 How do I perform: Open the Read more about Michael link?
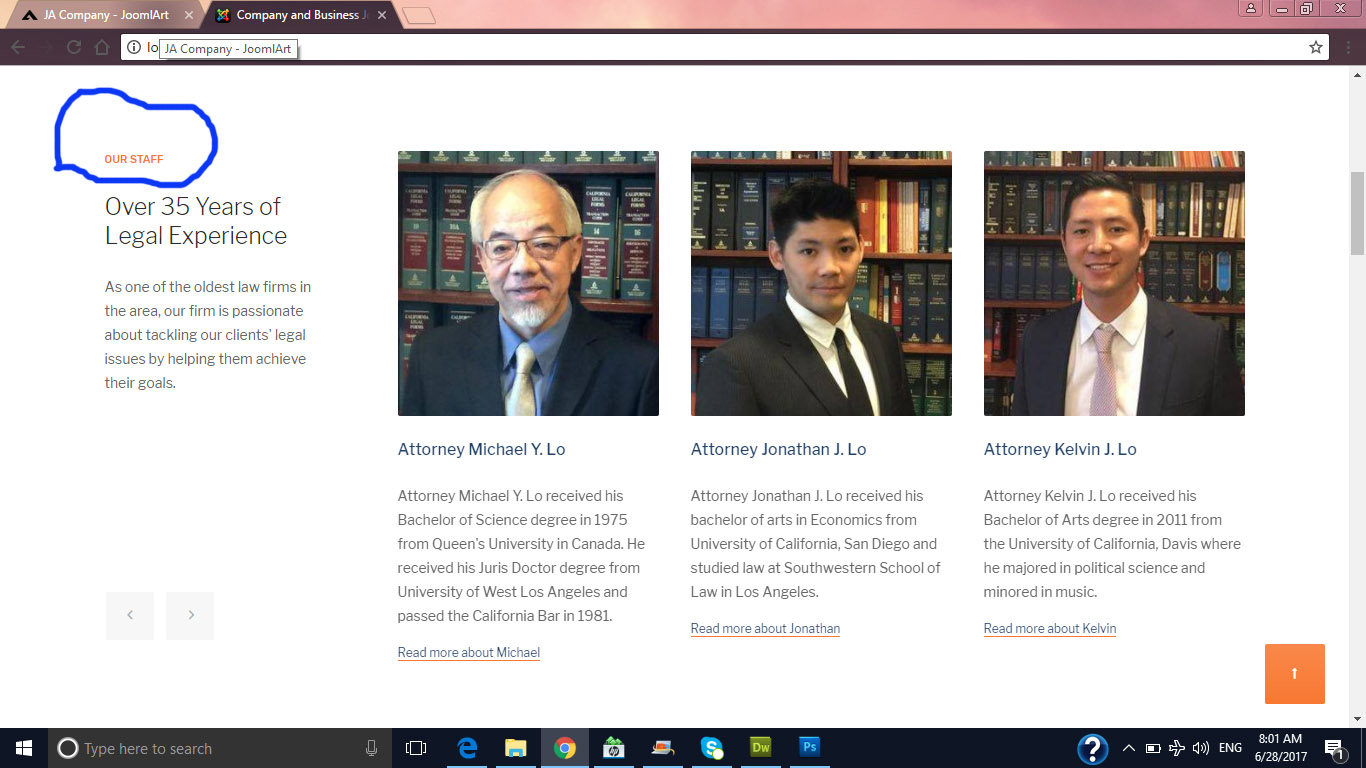pos(469,653)
